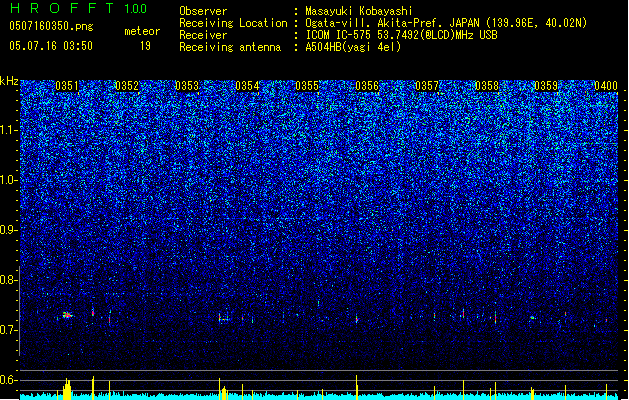Click the 0400 time marker

[x=606, y=86]
